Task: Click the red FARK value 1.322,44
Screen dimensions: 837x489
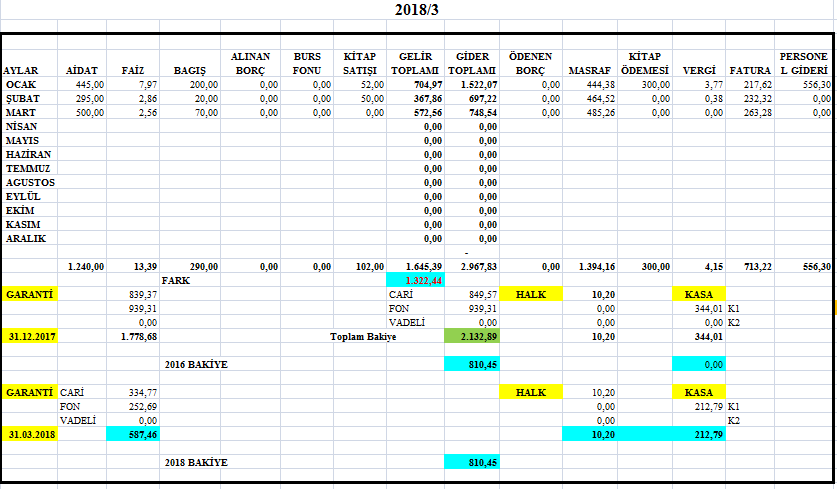Action: [415, 280]
